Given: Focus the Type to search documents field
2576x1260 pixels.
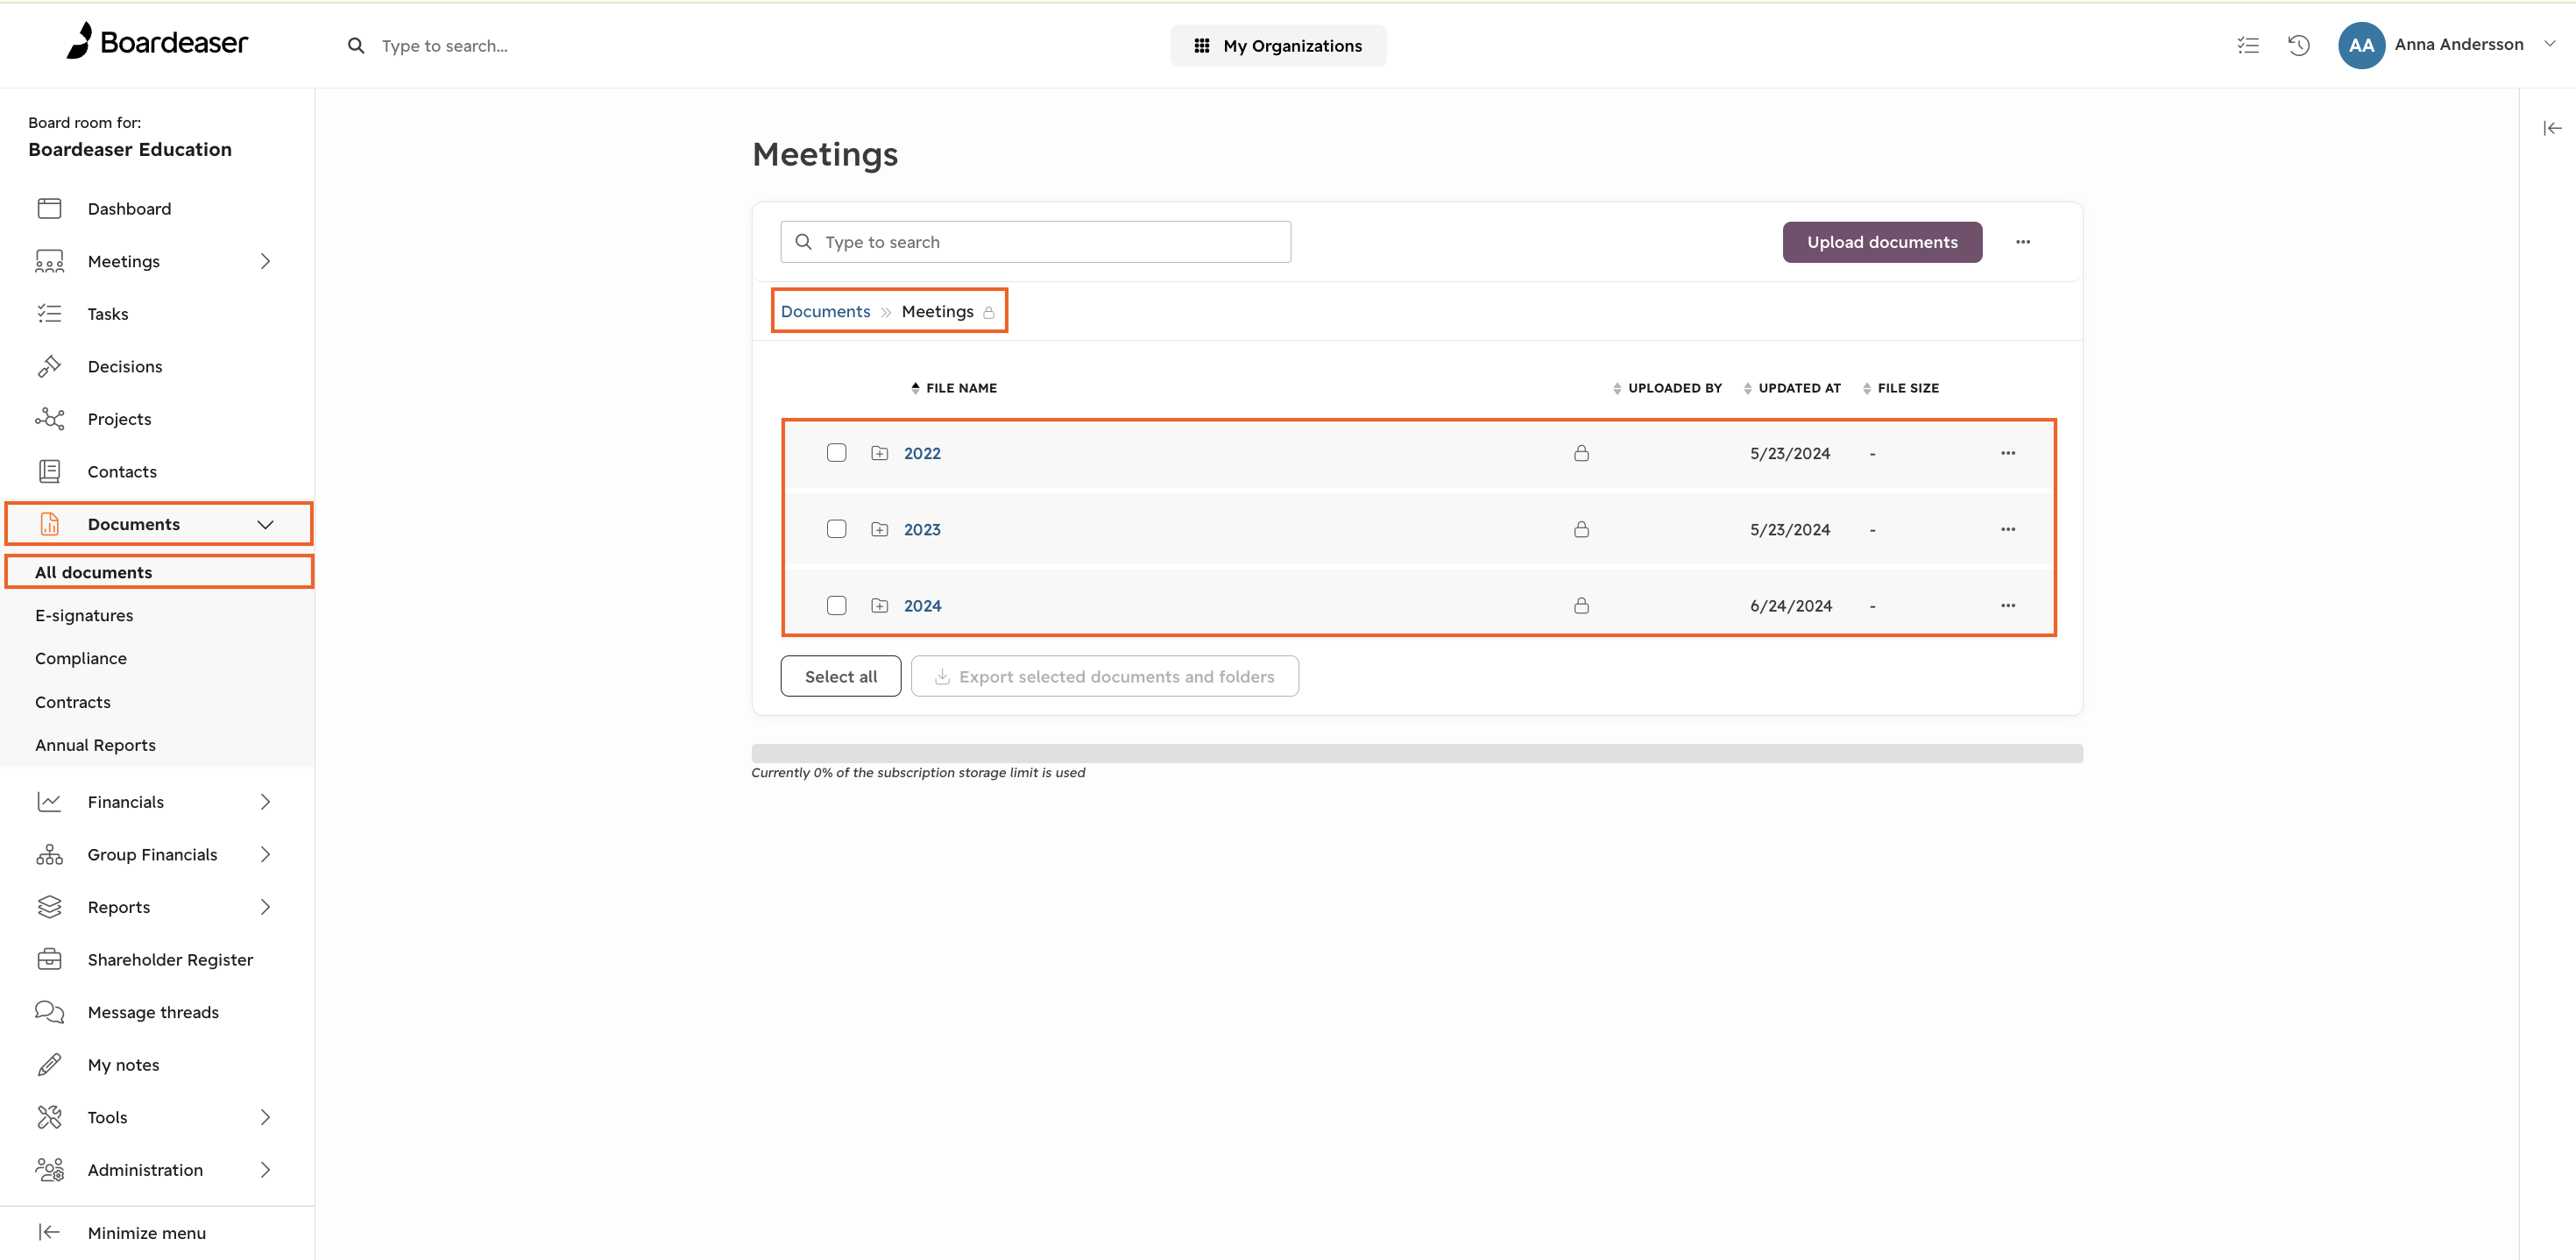Looking at the screenshot, I should point(1035,242).
